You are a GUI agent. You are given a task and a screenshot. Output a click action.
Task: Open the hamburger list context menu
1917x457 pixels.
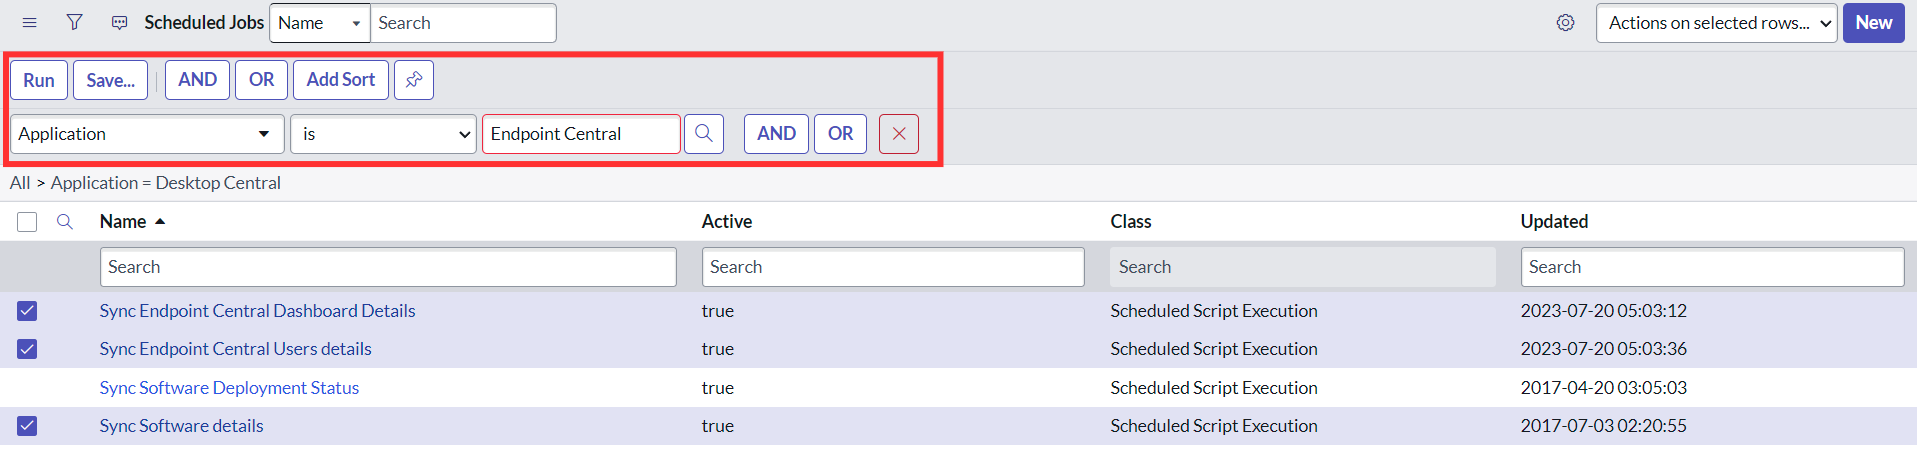coord(29,23)
